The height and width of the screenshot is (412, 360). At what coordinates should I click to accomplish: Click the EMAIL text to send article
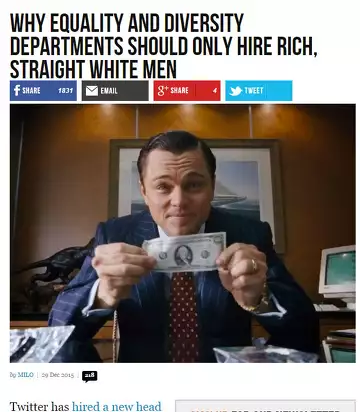point(109,91)
